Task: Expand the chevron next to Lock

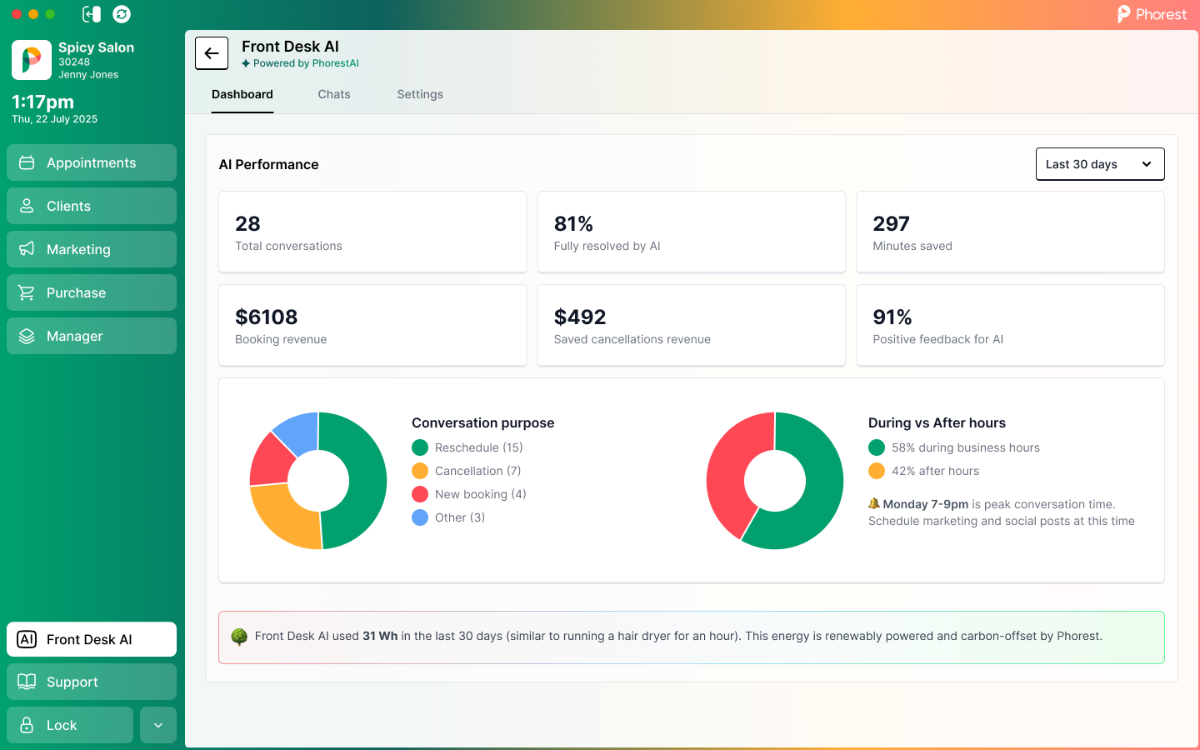Action: click(158, 725)
